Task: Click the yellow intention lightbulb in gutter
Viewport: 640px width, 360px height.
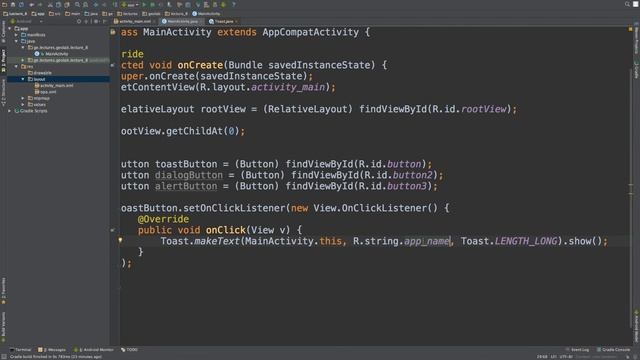Action: [120, 240]
